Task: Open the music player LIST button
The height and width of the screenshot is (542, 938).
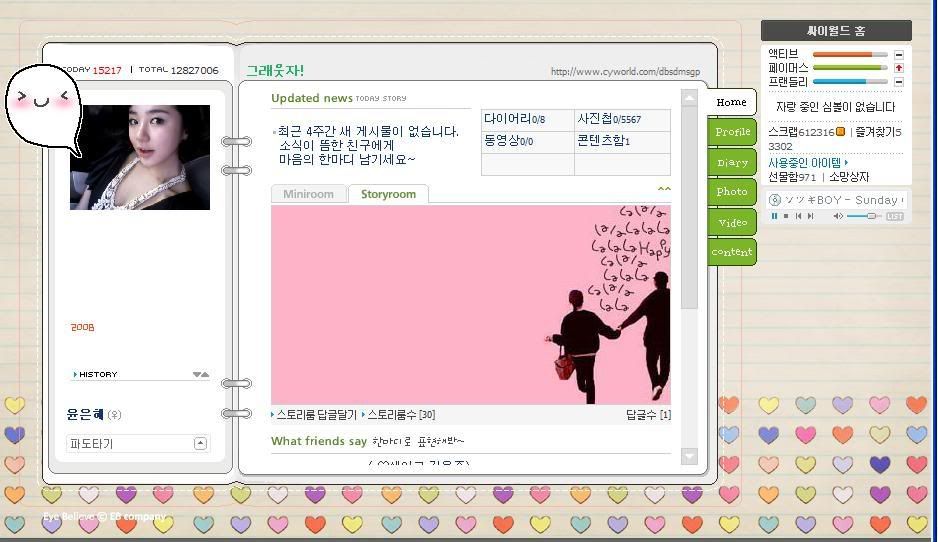Action: (x=894, y=216)
